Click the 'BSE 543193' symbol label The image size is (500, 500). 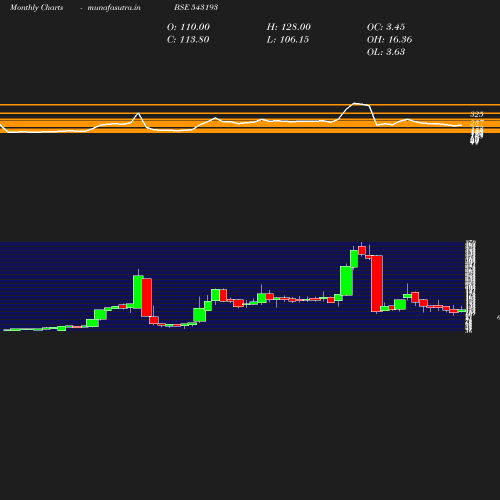[196, 7]
